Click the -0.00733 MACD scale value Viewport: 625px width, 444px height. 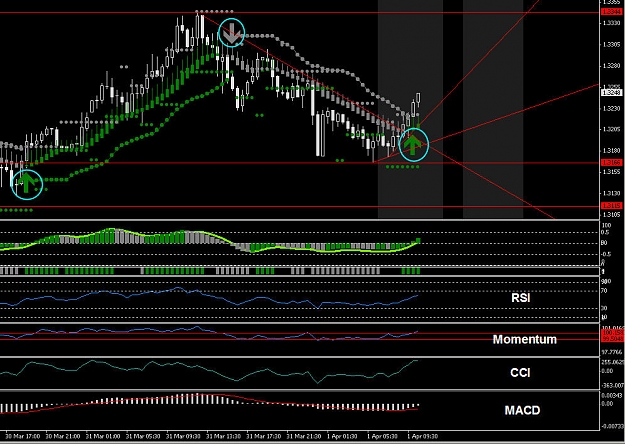tap(612, 426)
